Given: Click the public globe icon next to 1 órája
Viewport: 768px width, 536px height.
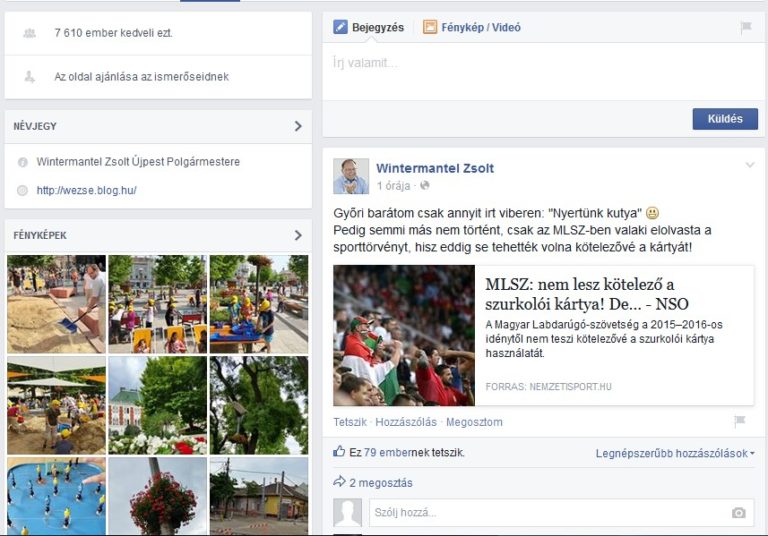Looking at the screenshot, I should point(425,185).
